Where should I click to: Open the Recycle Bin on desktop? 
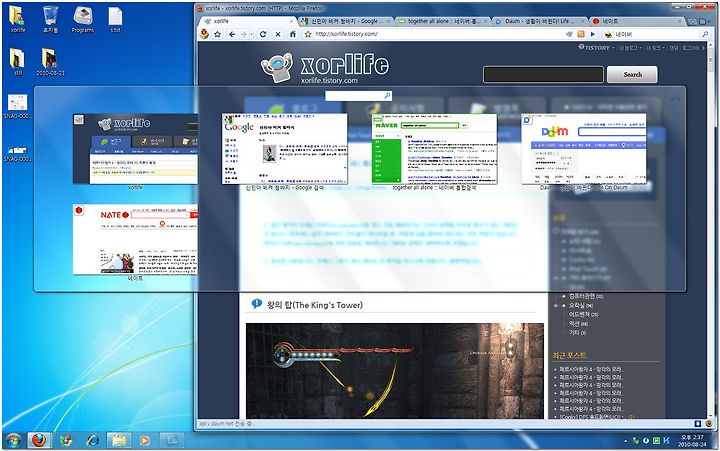[51, 20]
